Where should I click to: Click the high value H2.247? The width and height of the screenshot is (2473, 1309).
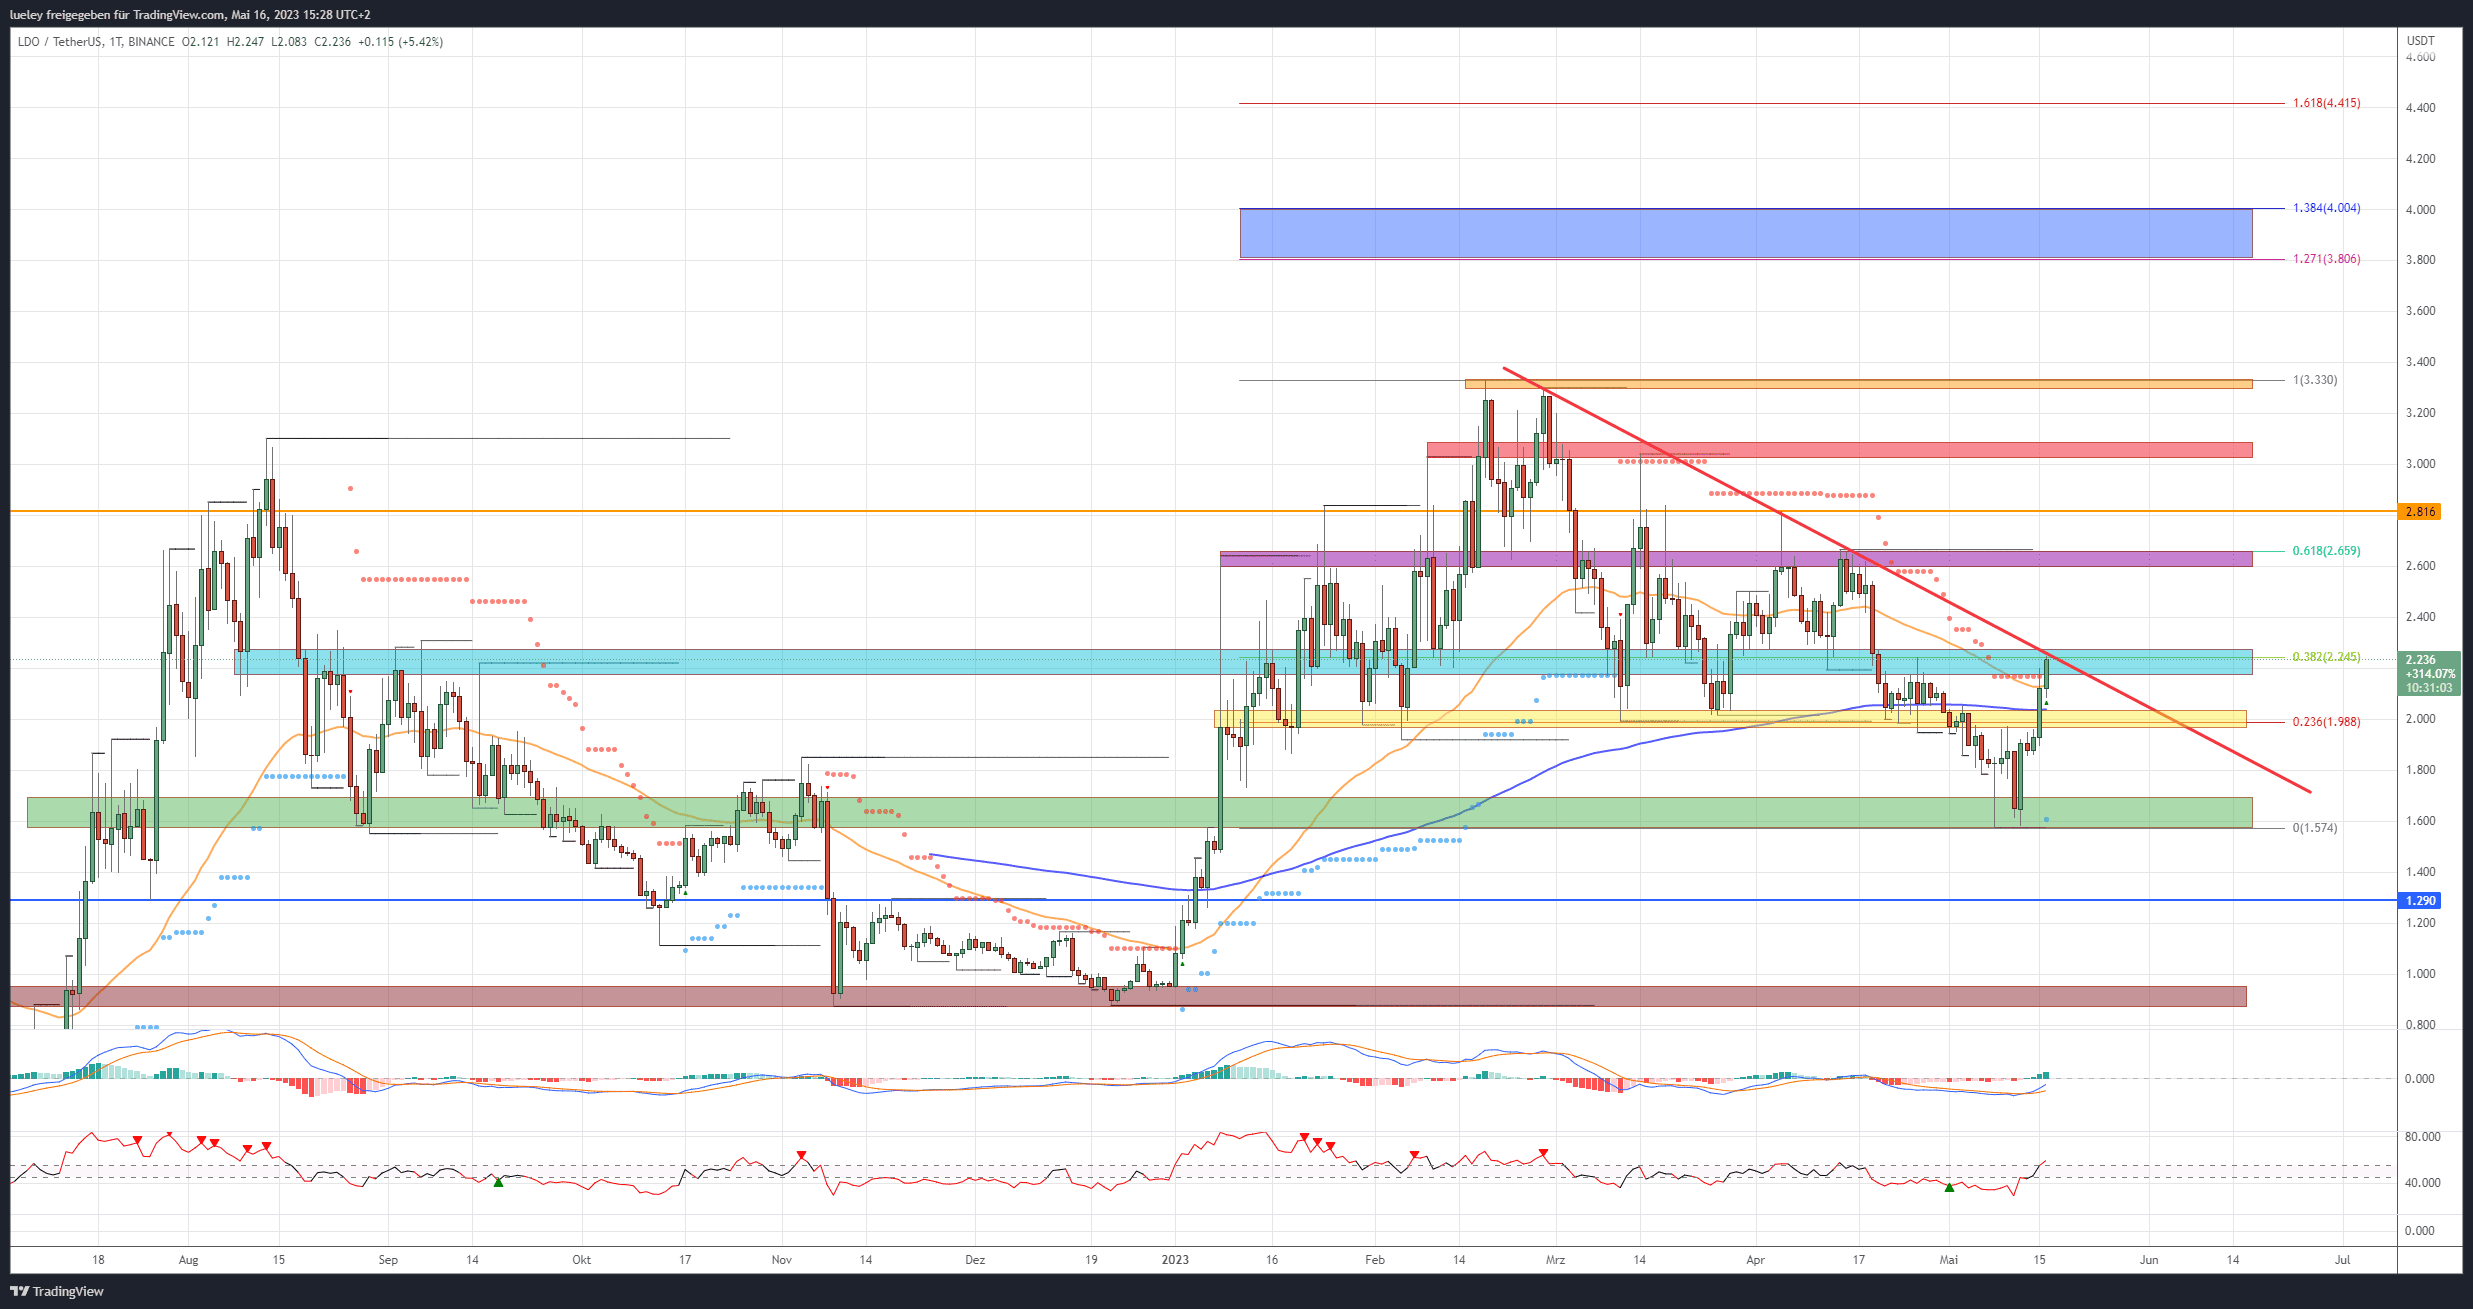[x=245, y=42]
